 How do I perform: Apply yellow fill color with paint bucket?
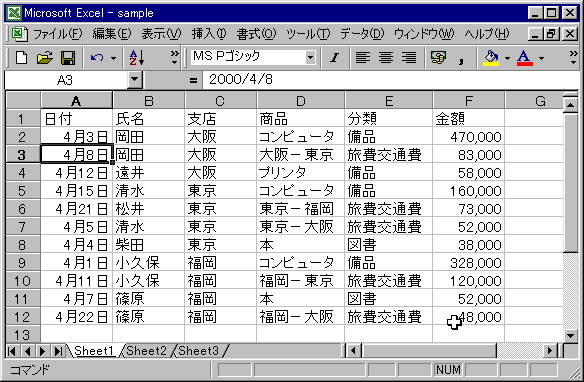(491, 58)
